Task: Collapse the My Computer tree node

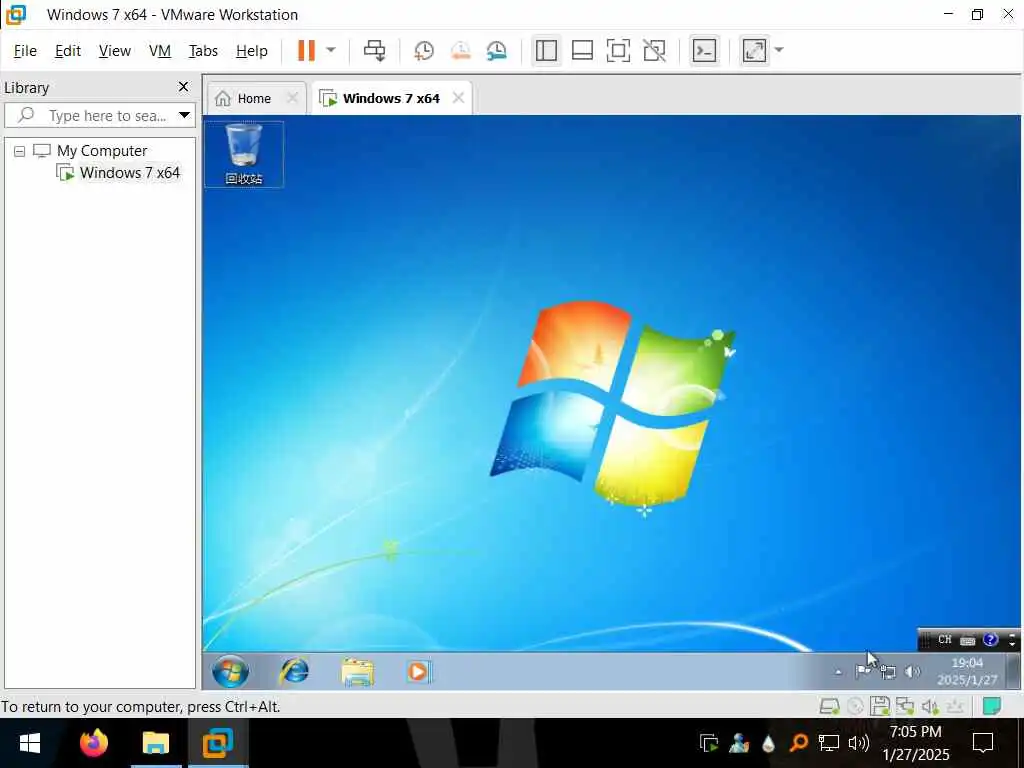Action: click(x=20, y=151)
